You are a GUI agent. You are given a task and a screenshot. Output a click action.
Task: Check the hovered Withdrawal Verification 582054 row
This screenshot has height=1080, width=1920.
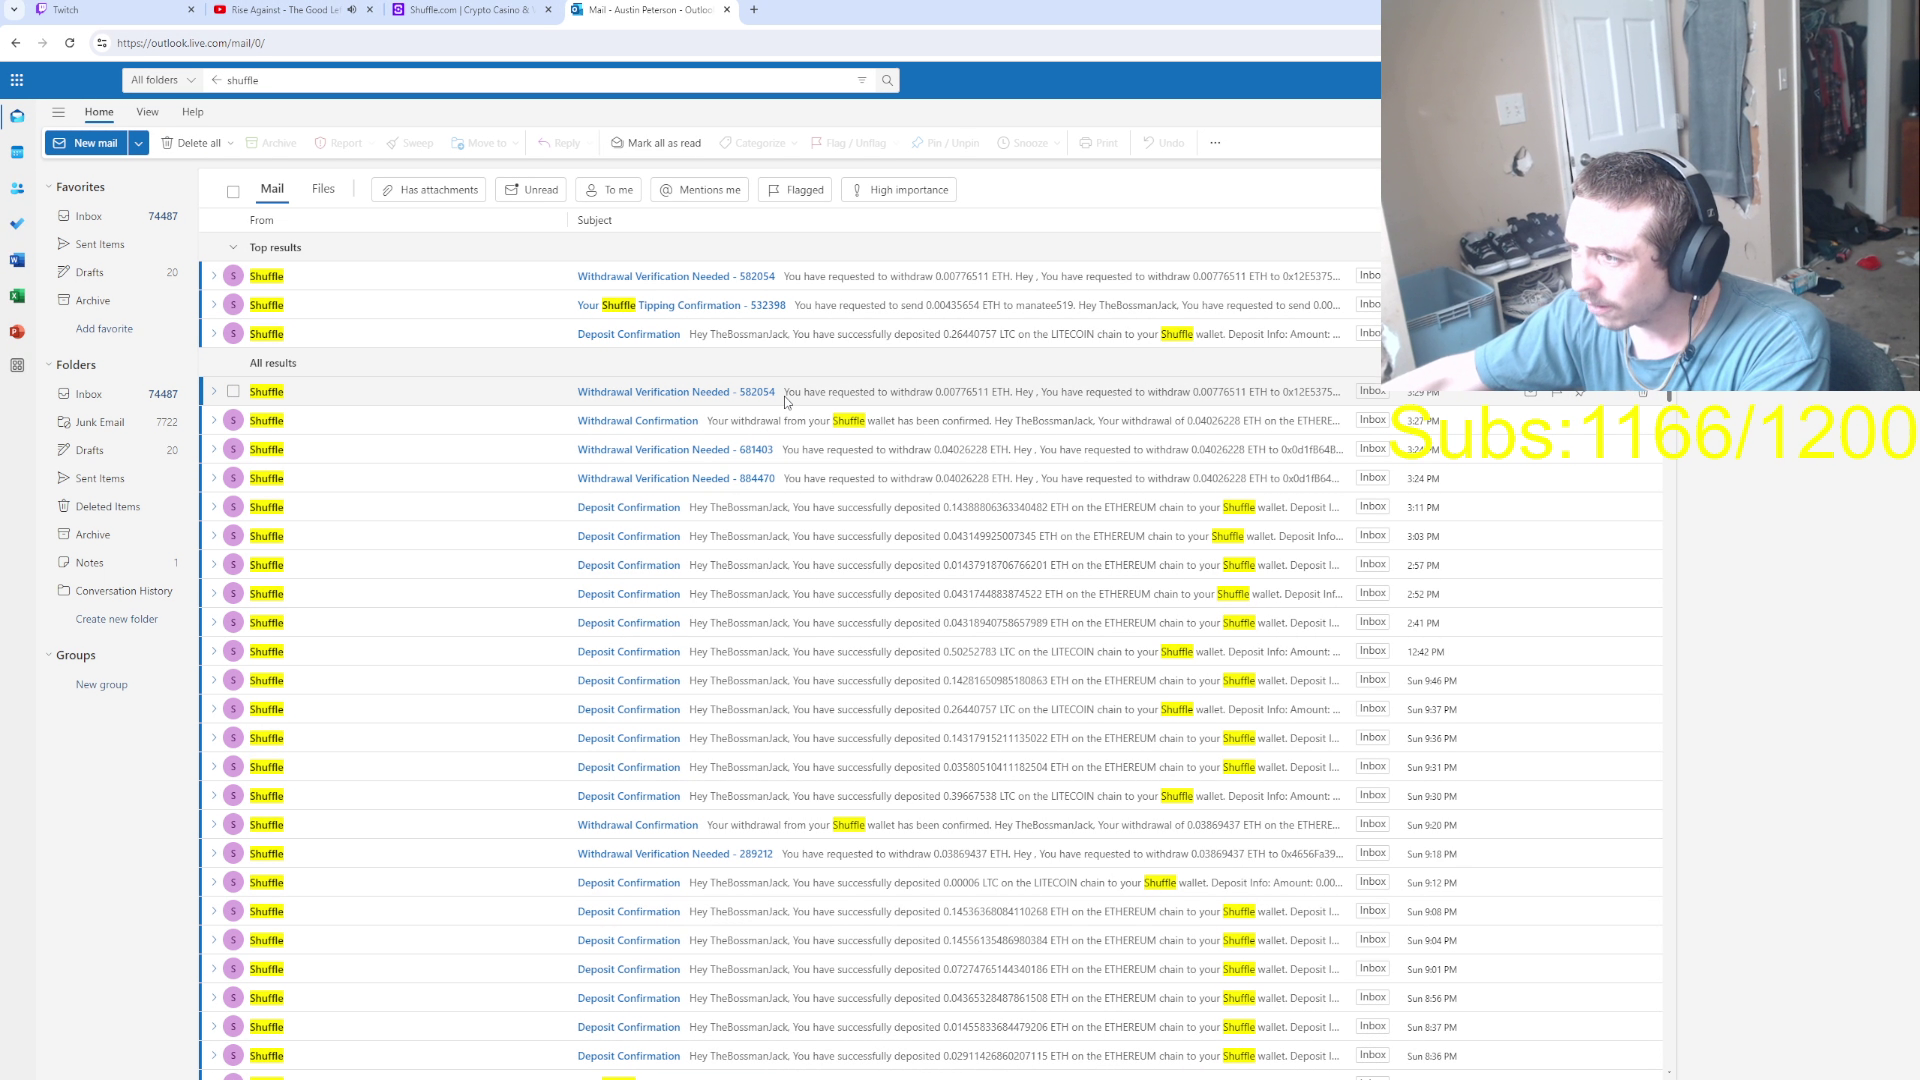(x=233, y=392)
